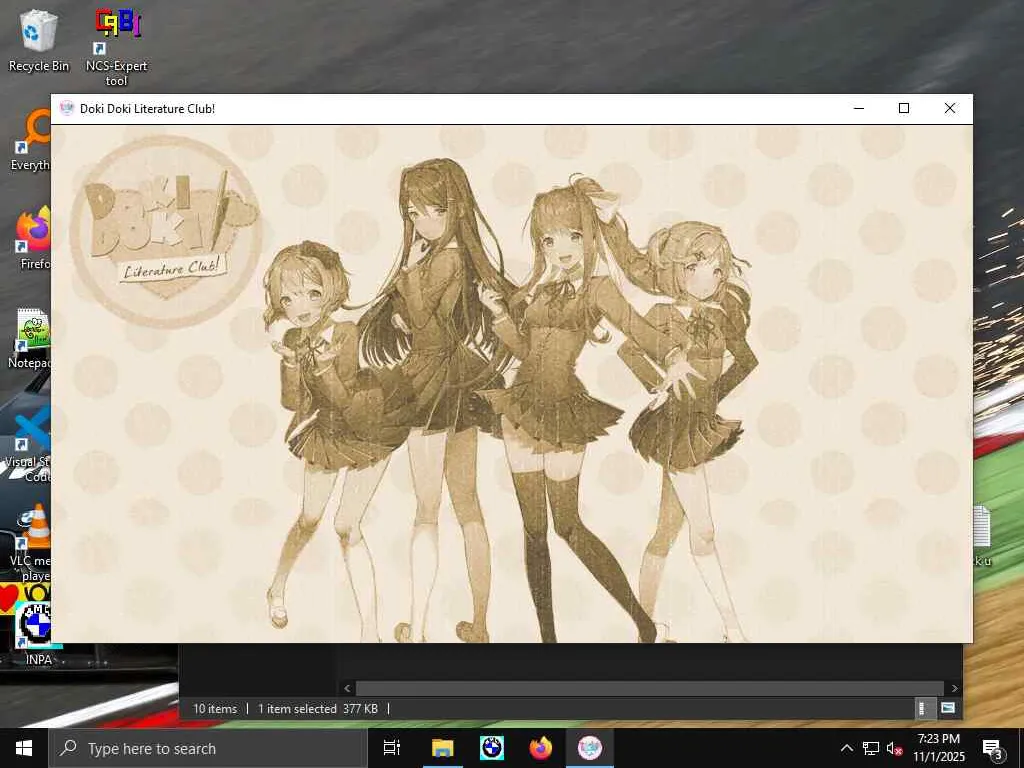This screenshot has width=1024, height=768.
Task: Click the muted volume tray icon
Action: (894, 748)
